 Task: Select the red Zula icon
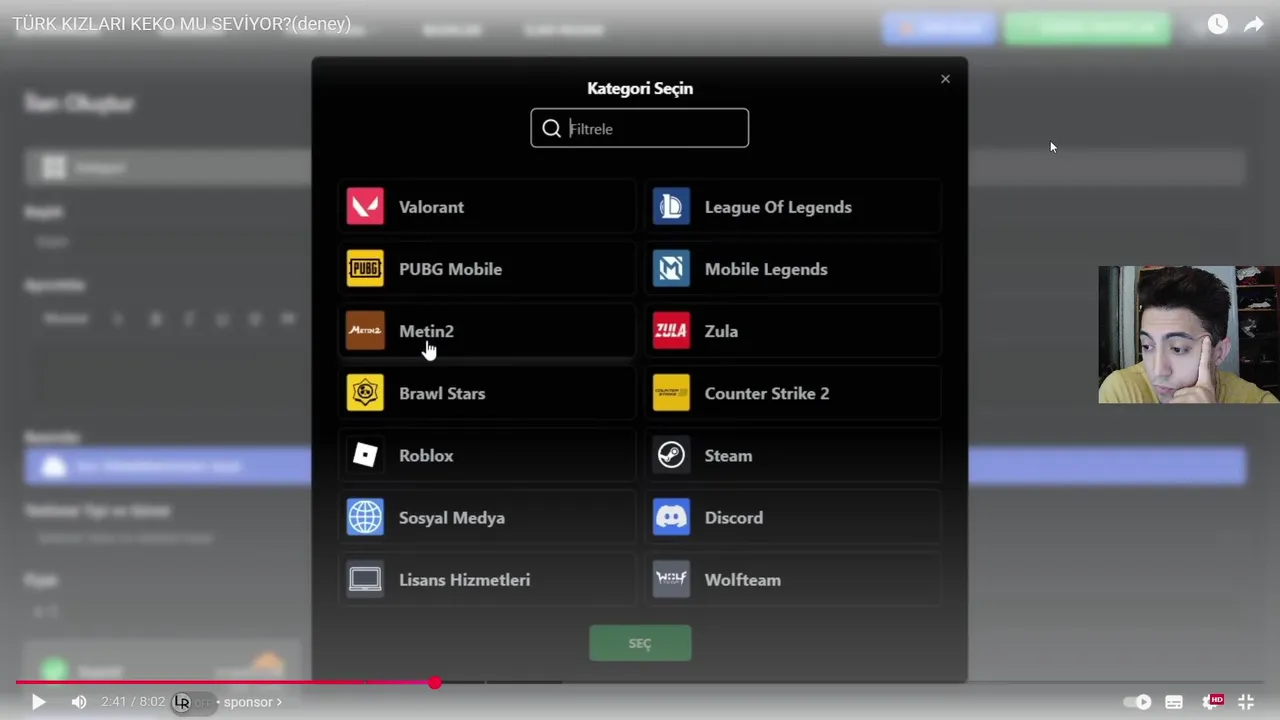pos(671,331)
